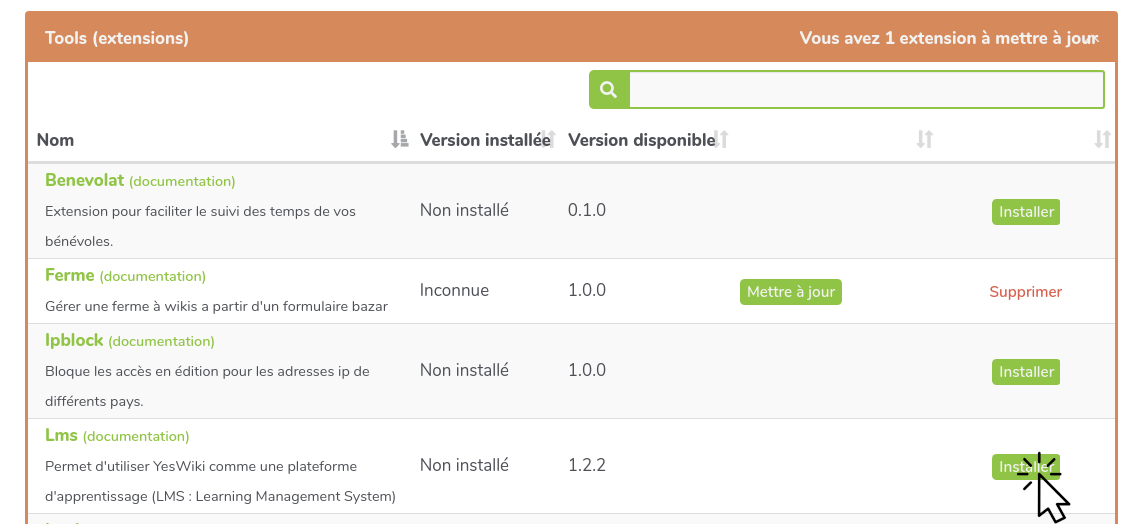
Task: Open the Ipblock extension link
Action: tap(74, 340)
